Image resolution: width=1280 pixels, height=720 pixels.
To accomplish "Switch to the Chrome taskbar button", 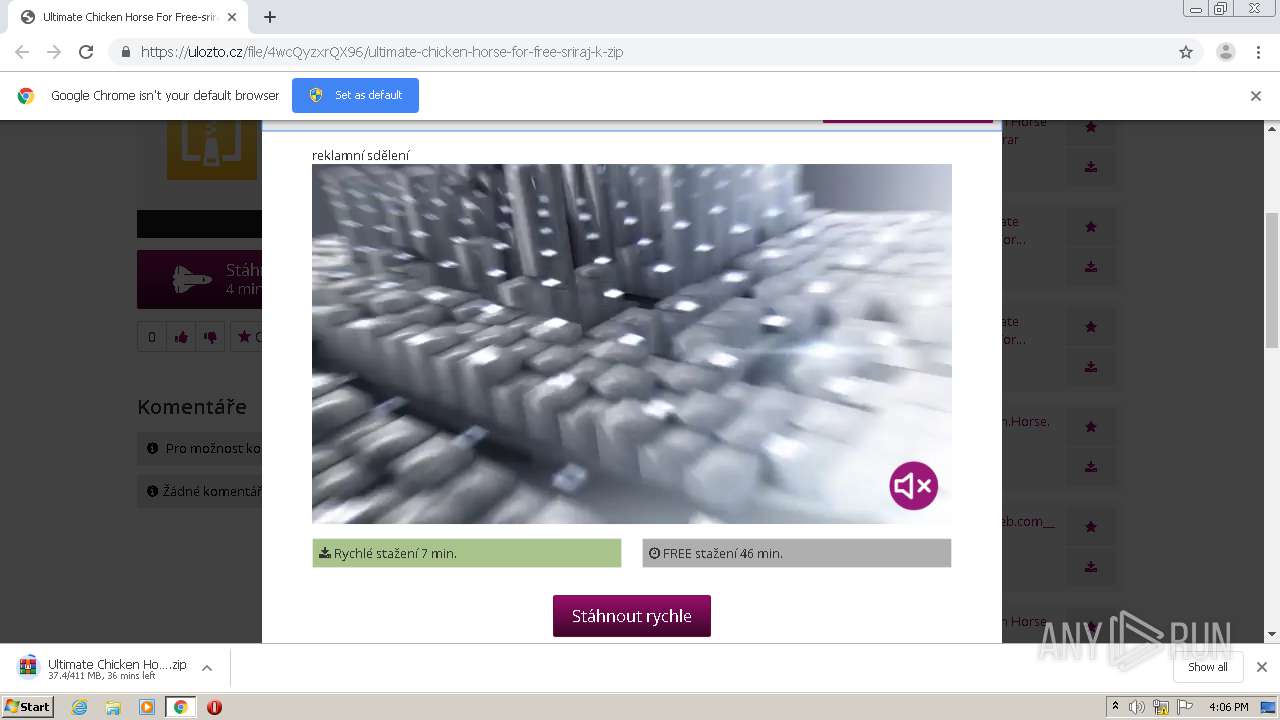I will (180, 707).
